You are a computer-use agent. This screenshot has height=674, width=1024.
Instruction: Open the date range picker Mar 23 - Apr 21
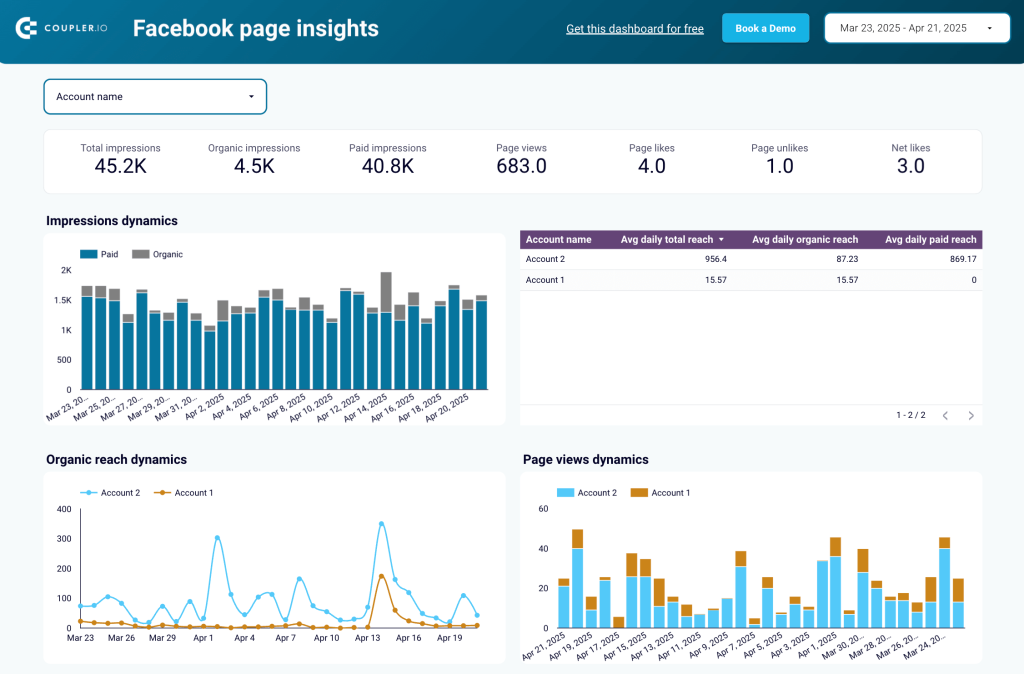[917, 28]
